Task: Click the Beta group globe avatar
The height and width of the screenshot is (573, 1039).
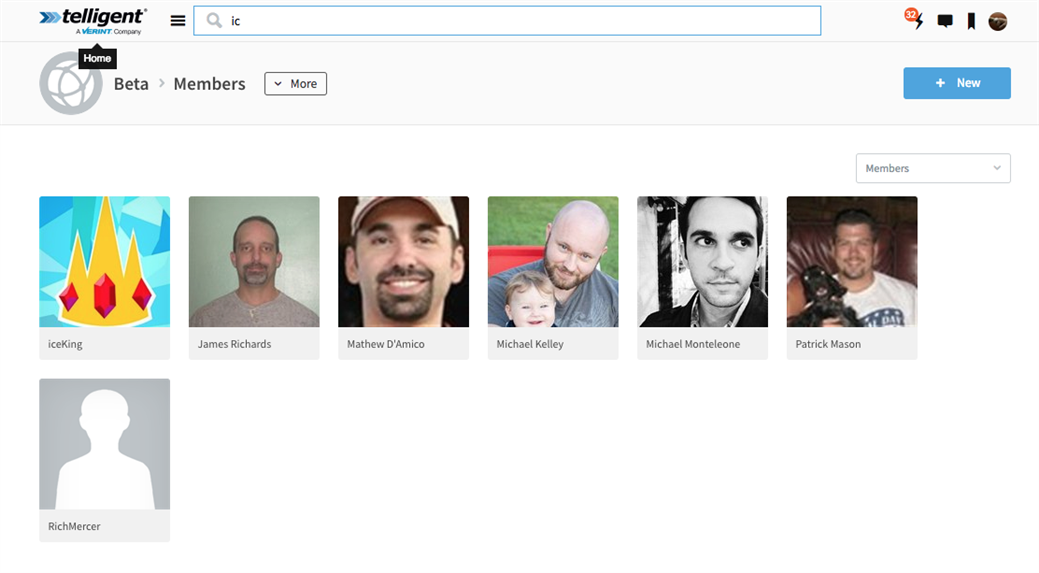Action: 71,83
